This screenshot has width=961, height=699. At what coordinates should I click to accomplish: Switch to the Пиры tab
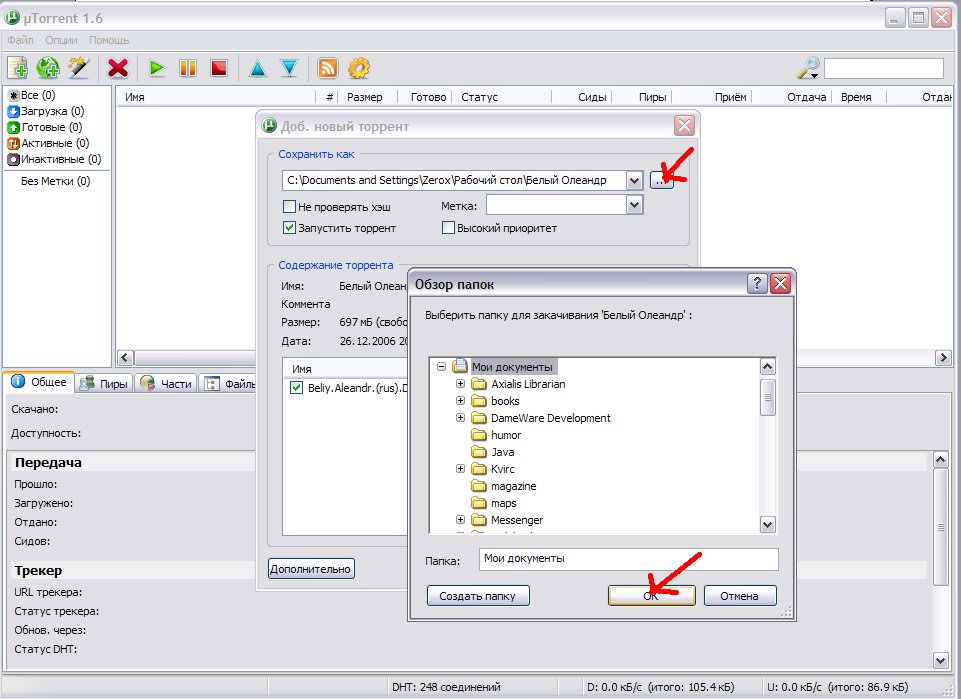[x=104, y=384]
